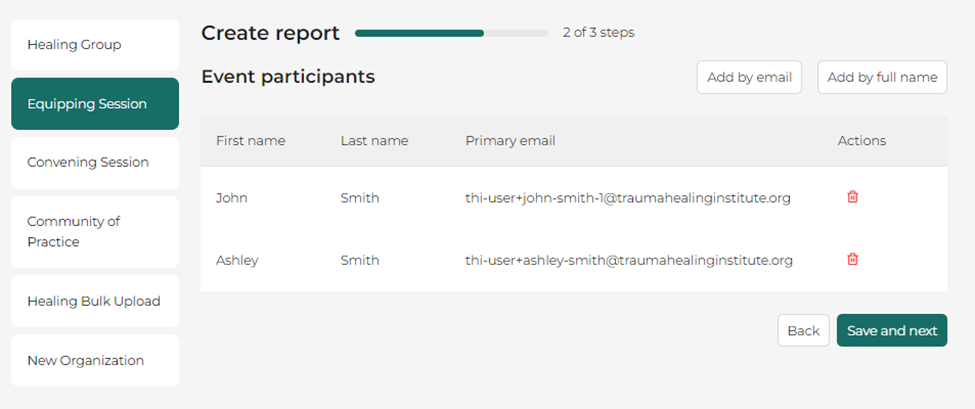This screenshot has height=409, width=975.
Task: Click the Primary email column header
Action: click(511, 141)
